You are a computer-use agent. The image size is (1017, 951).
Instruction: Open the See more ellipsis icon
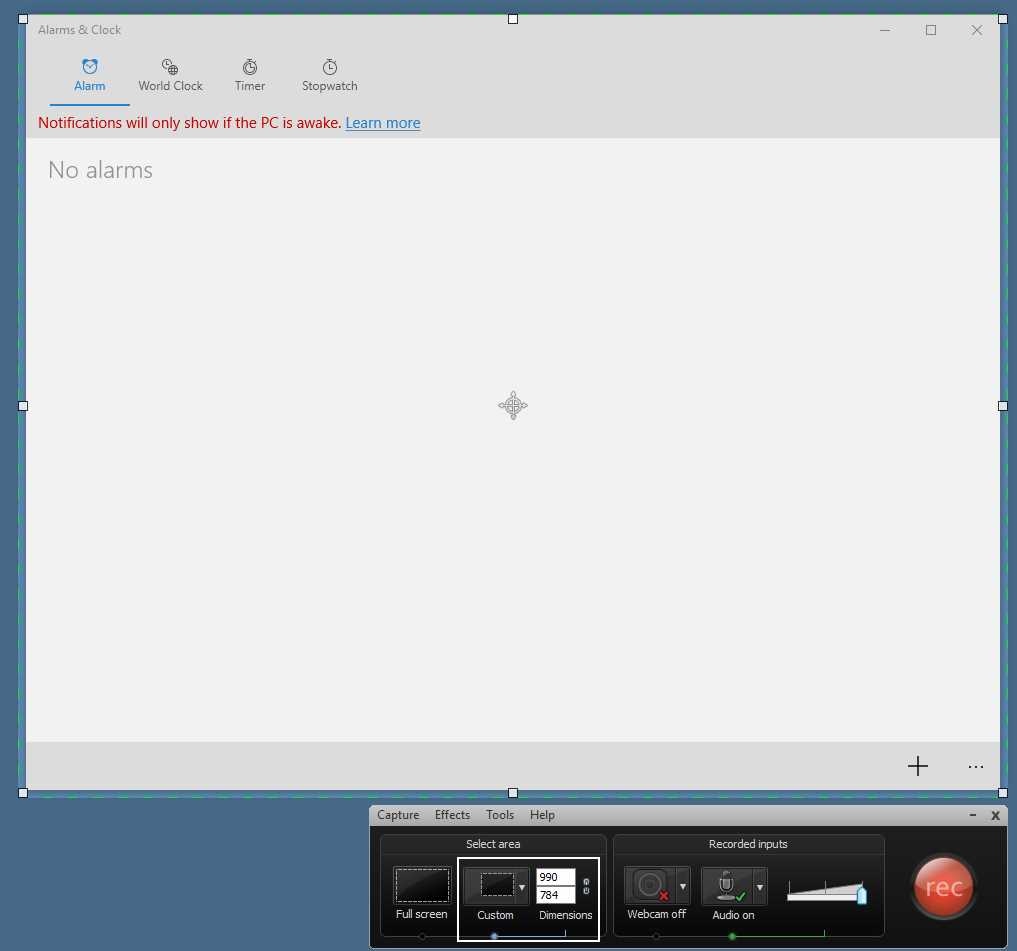point(976,766)
